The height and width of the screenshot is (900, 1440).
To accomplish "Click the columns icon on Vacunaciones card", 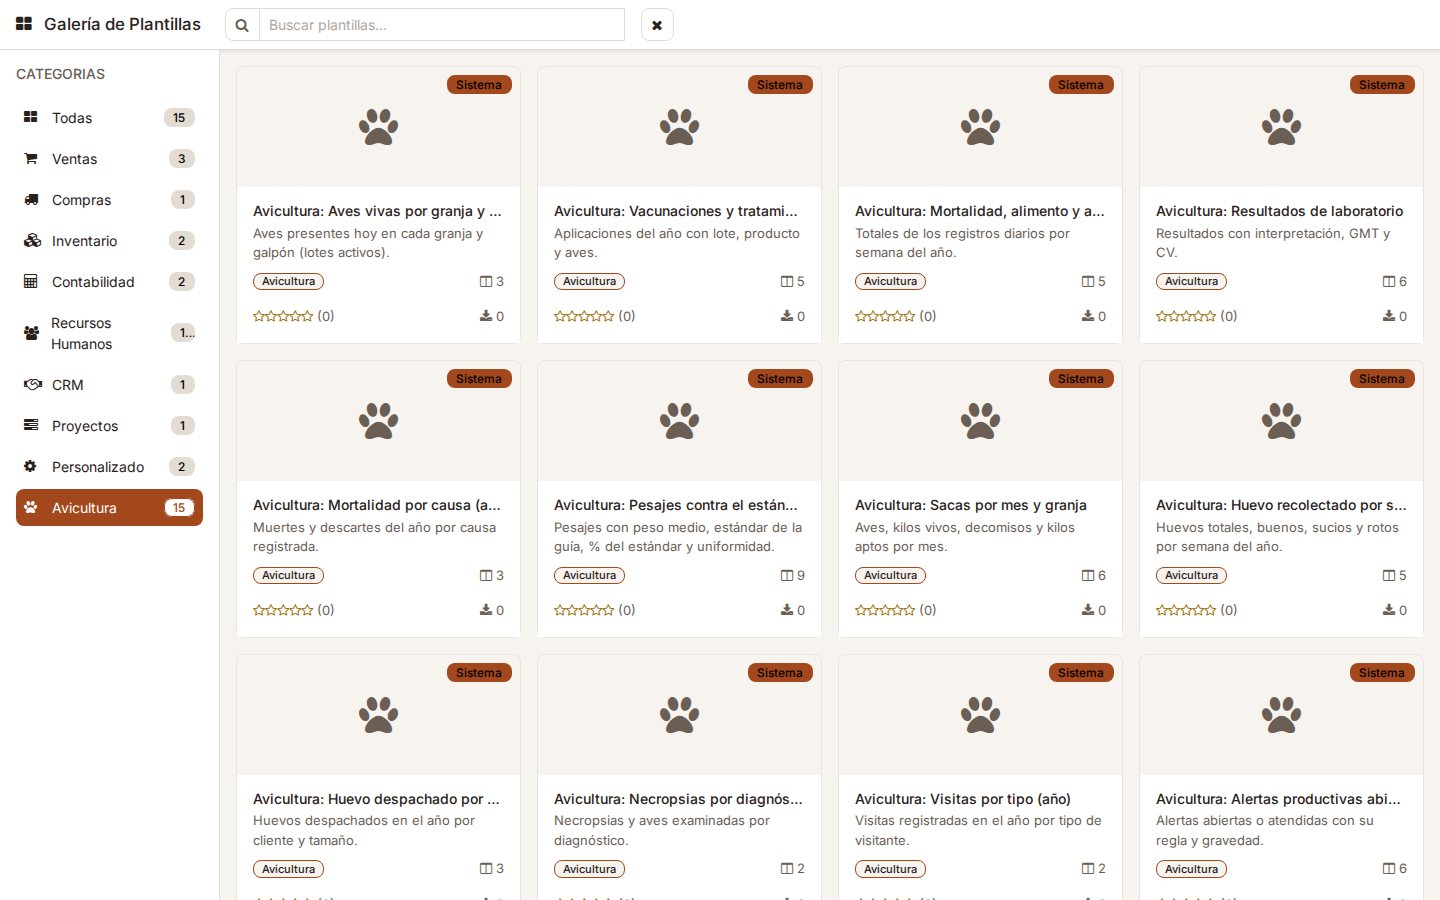I will [787, 282].
